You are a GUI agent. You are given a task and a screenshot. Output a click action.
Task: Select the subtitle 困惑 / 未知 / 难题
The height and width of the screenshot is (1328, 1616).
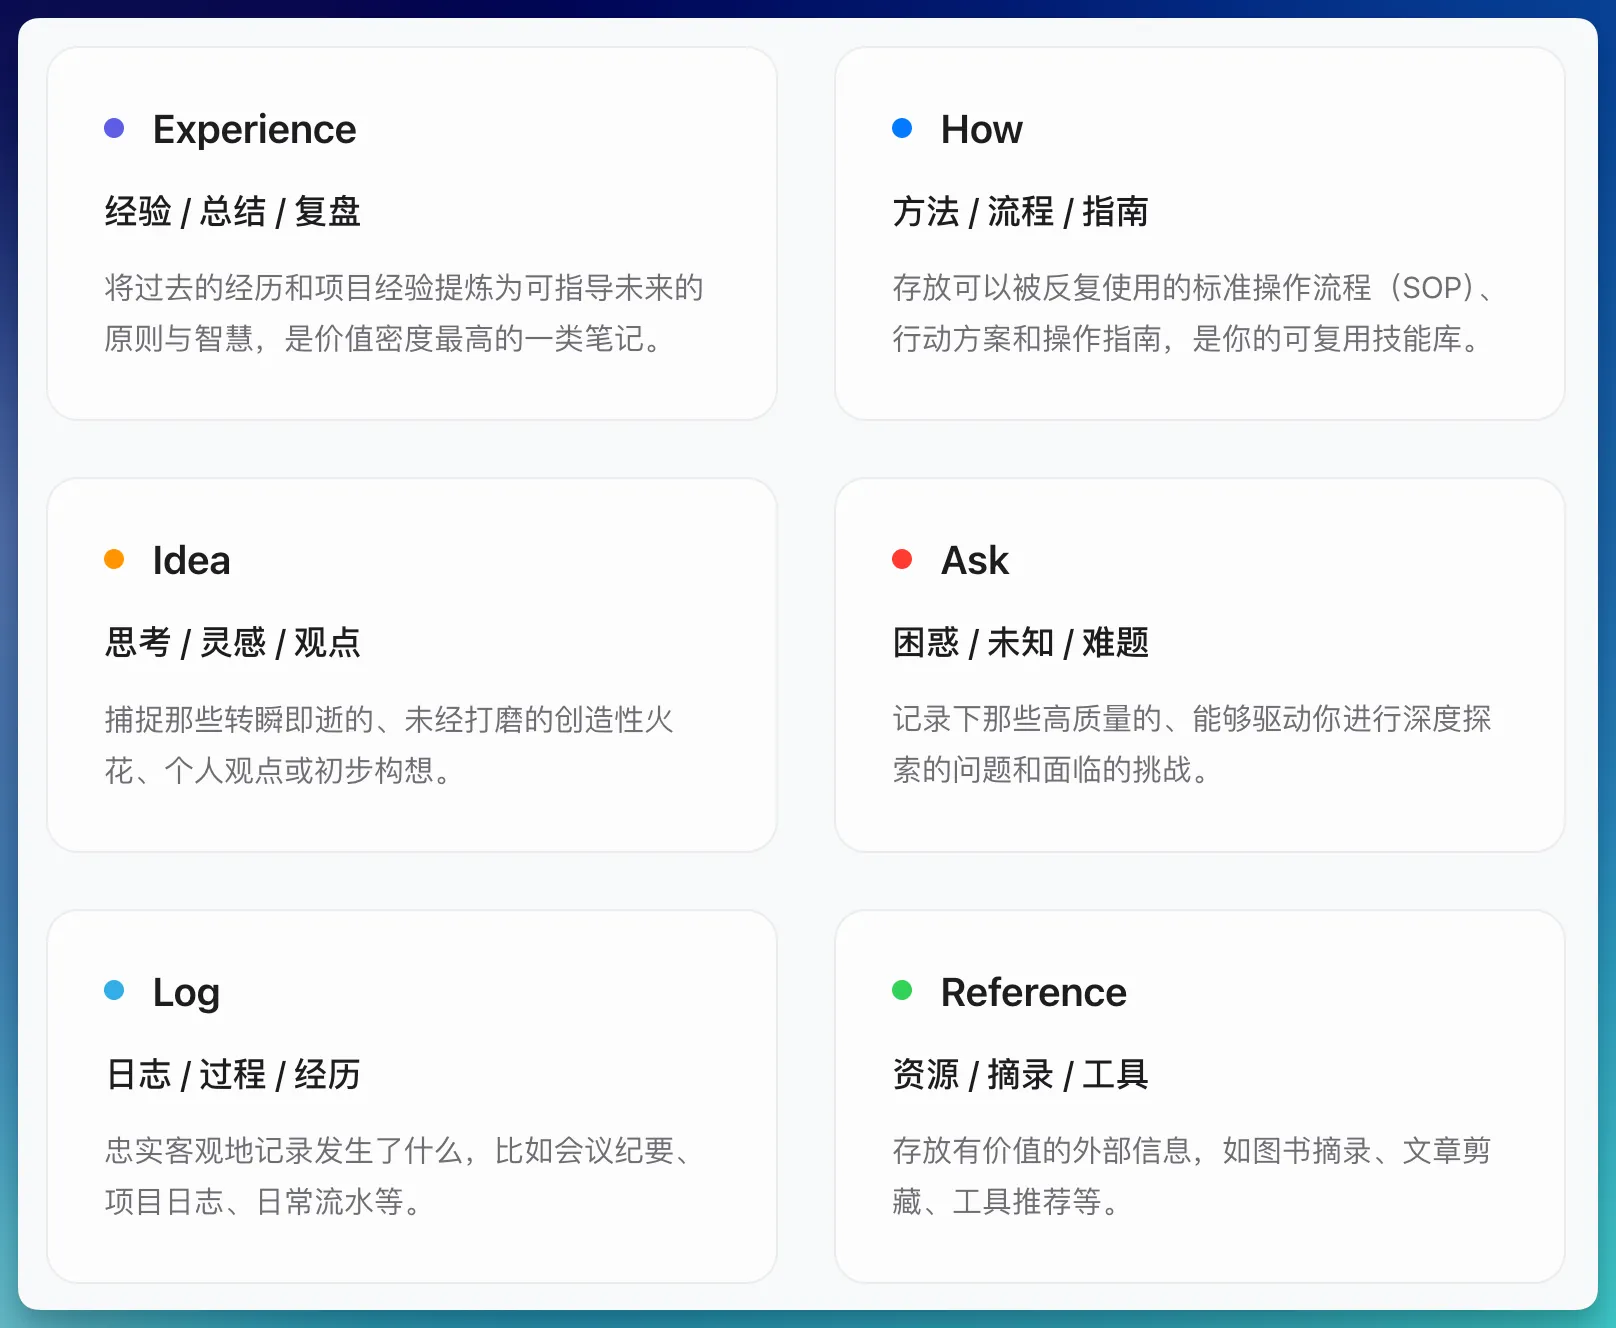coord(1020,643)
